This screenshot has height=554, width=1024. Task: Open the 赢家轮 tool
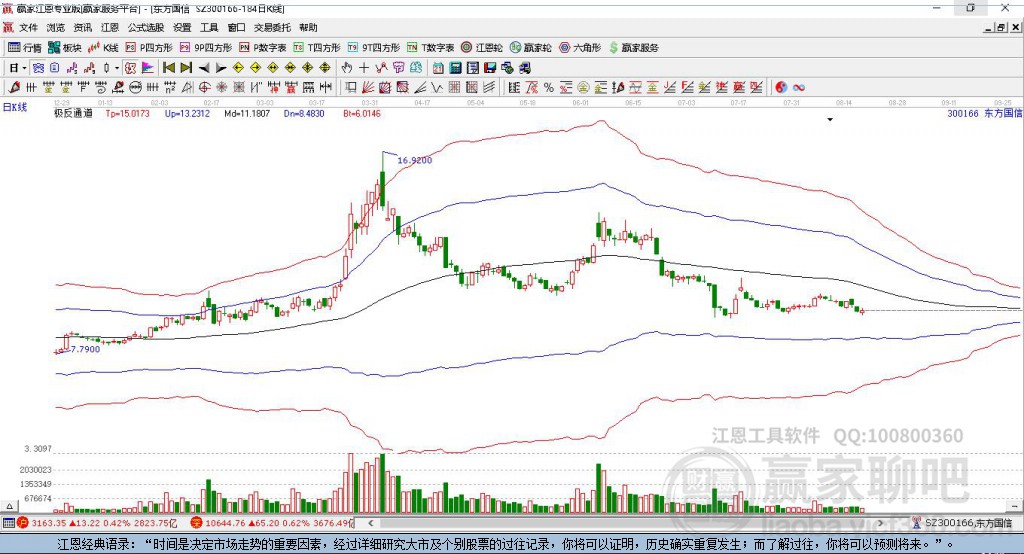pos(531,48)
